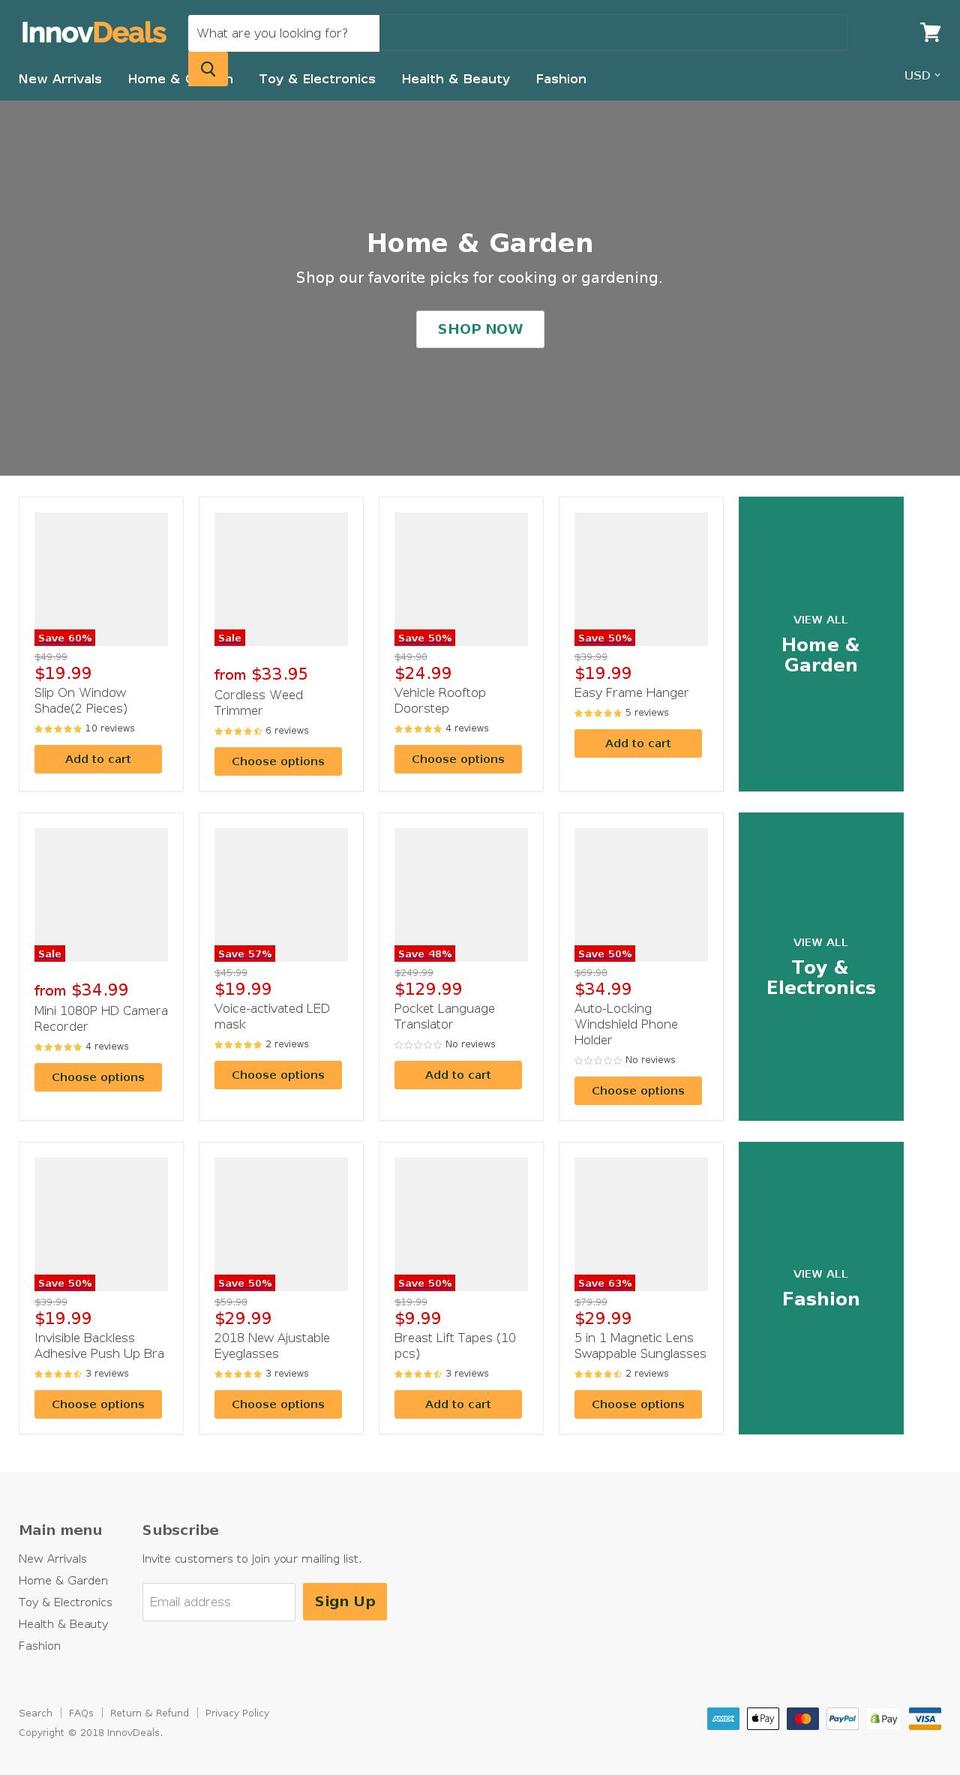Open Breast Lift Tapes product image
The height and width of the screenshot is (1775, 960).
click(x=461, y=1224)
